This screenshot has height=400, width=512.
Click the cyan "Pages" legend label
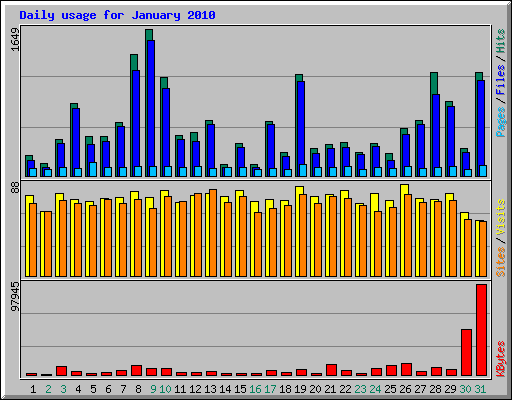(x=501, y=122)
